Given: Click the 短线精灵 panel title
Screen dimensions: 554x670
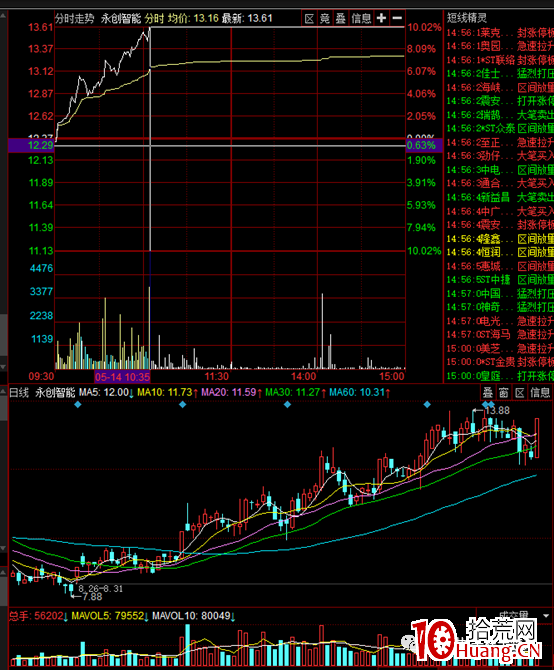Looking at the screenshot, I should [x=466, y=18].
